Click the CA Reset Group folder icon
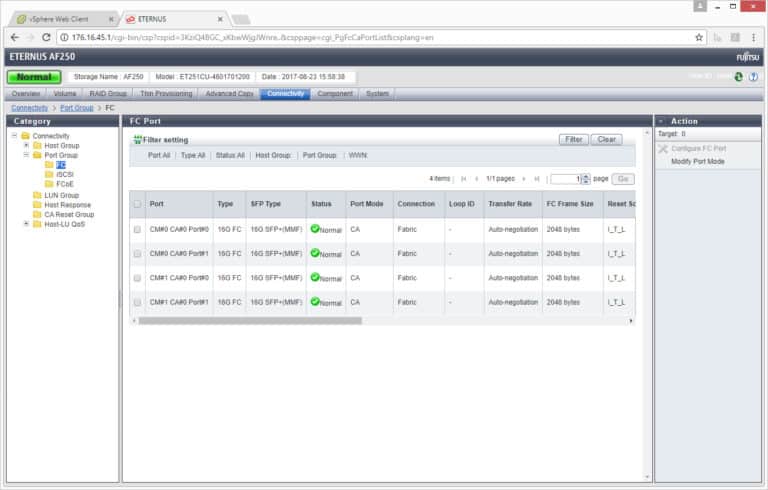Viewport: 768px width, 490px height. click(x=37, y=215)
